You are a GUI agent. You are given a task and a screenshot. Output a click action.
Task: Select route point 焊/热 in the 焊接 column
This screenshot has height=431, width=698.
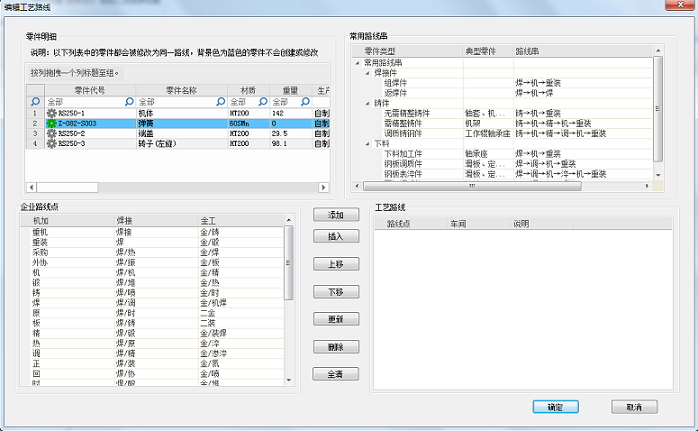[126, 252]
